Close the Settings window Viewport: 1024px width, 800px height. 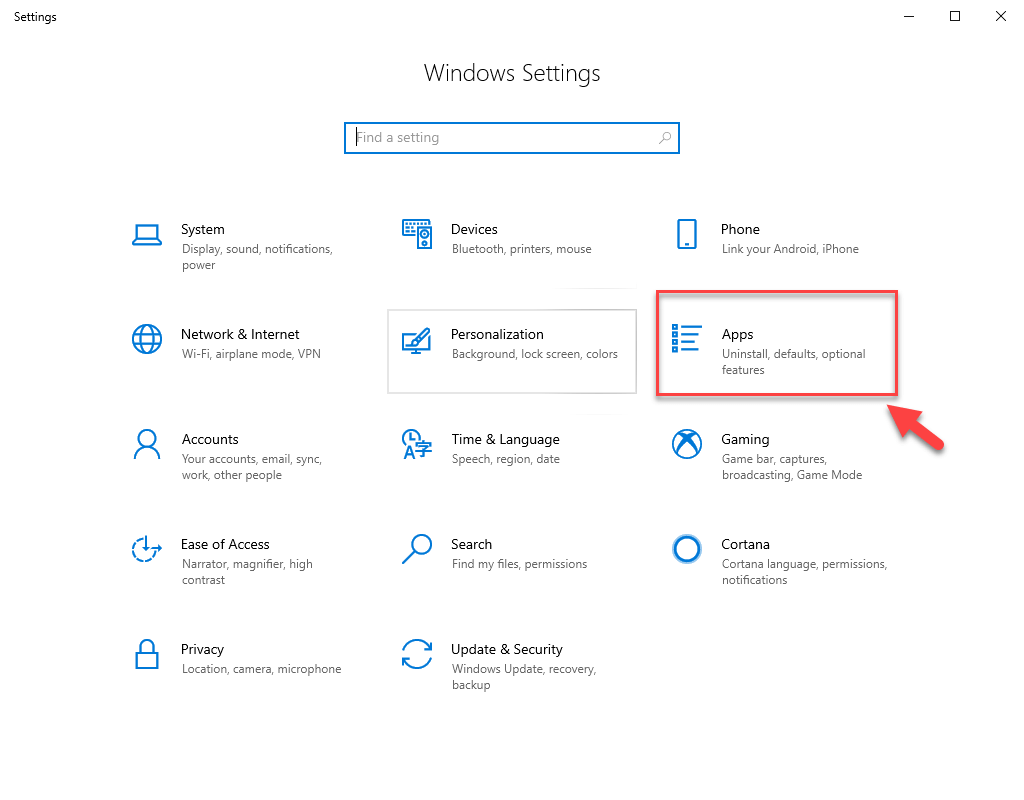coord(1000,16)
